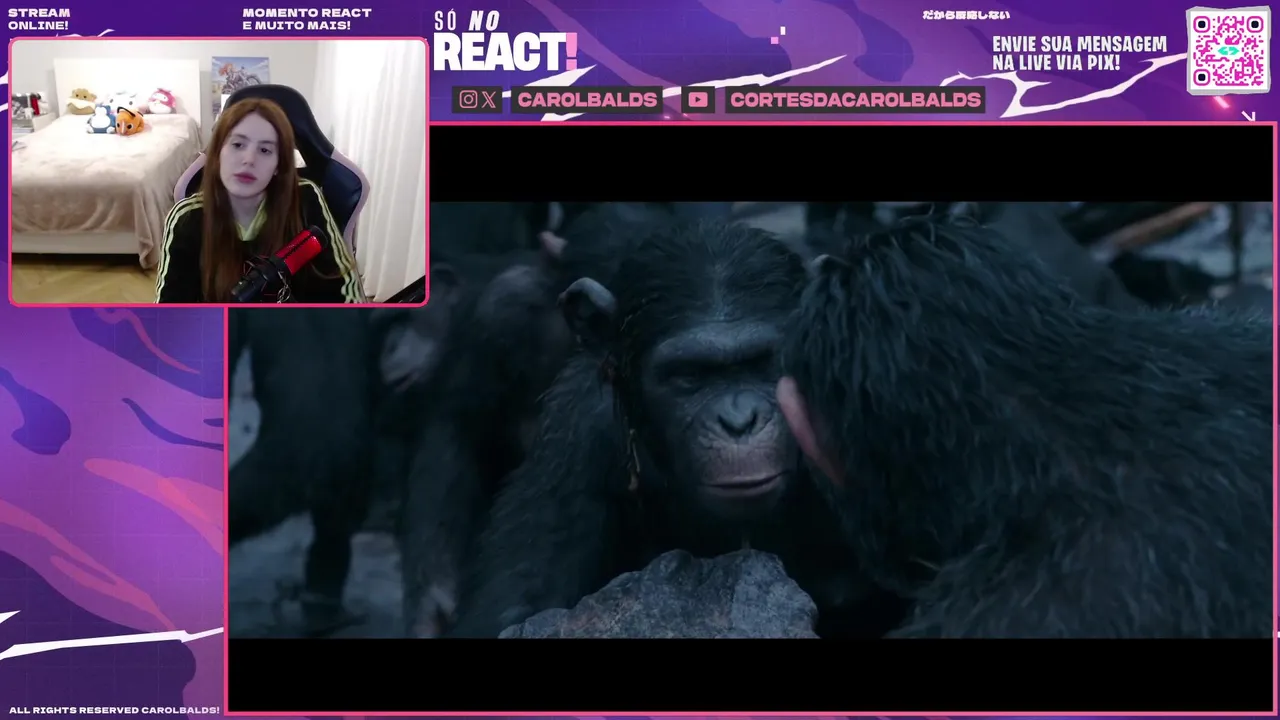Click the X logo next to Instagram

click(x=489, y=99)
